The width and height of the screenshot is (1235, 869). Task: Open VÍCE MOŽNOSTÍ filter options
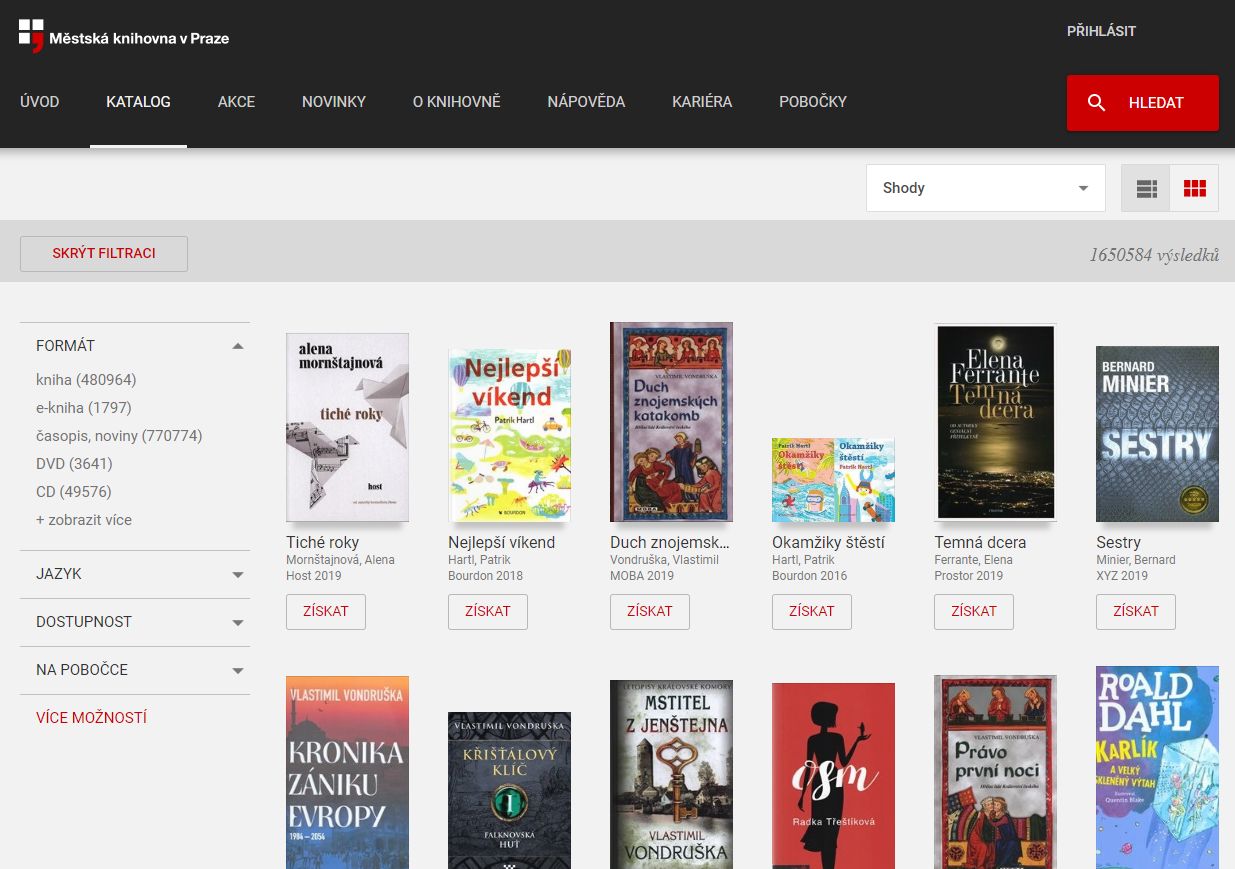point(91,718)
